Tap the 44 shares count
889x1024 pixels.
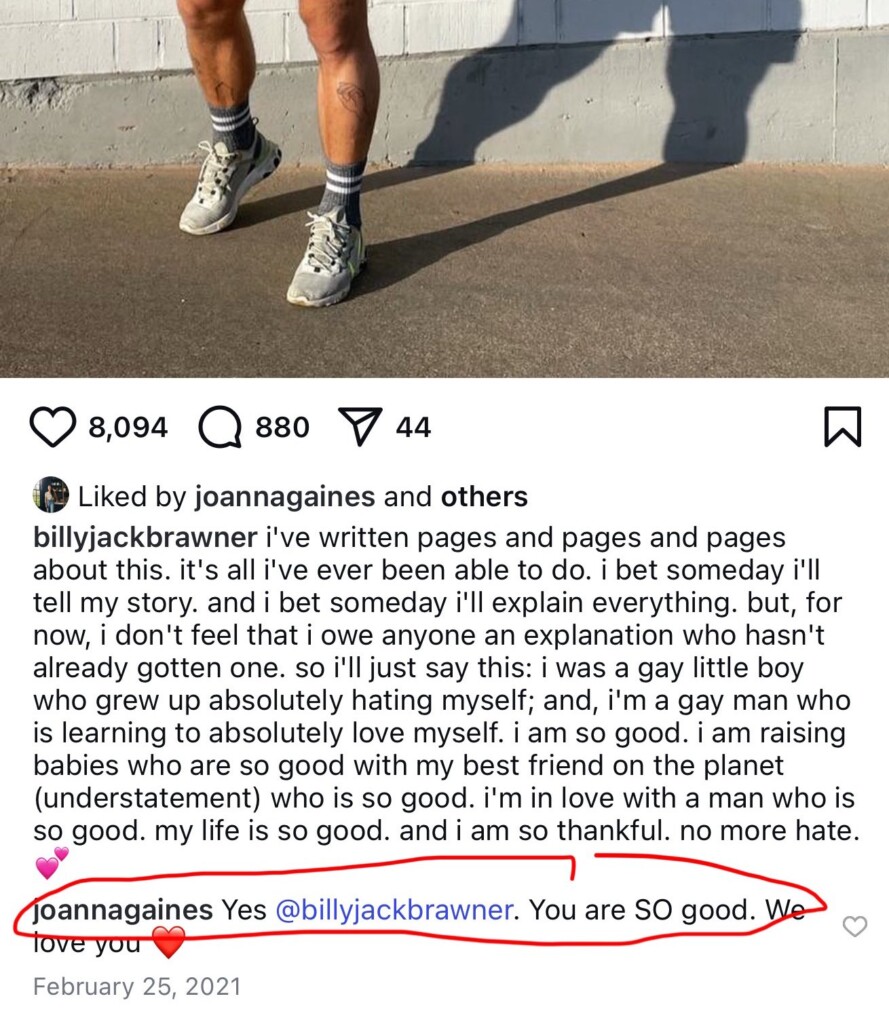[413, 427]
